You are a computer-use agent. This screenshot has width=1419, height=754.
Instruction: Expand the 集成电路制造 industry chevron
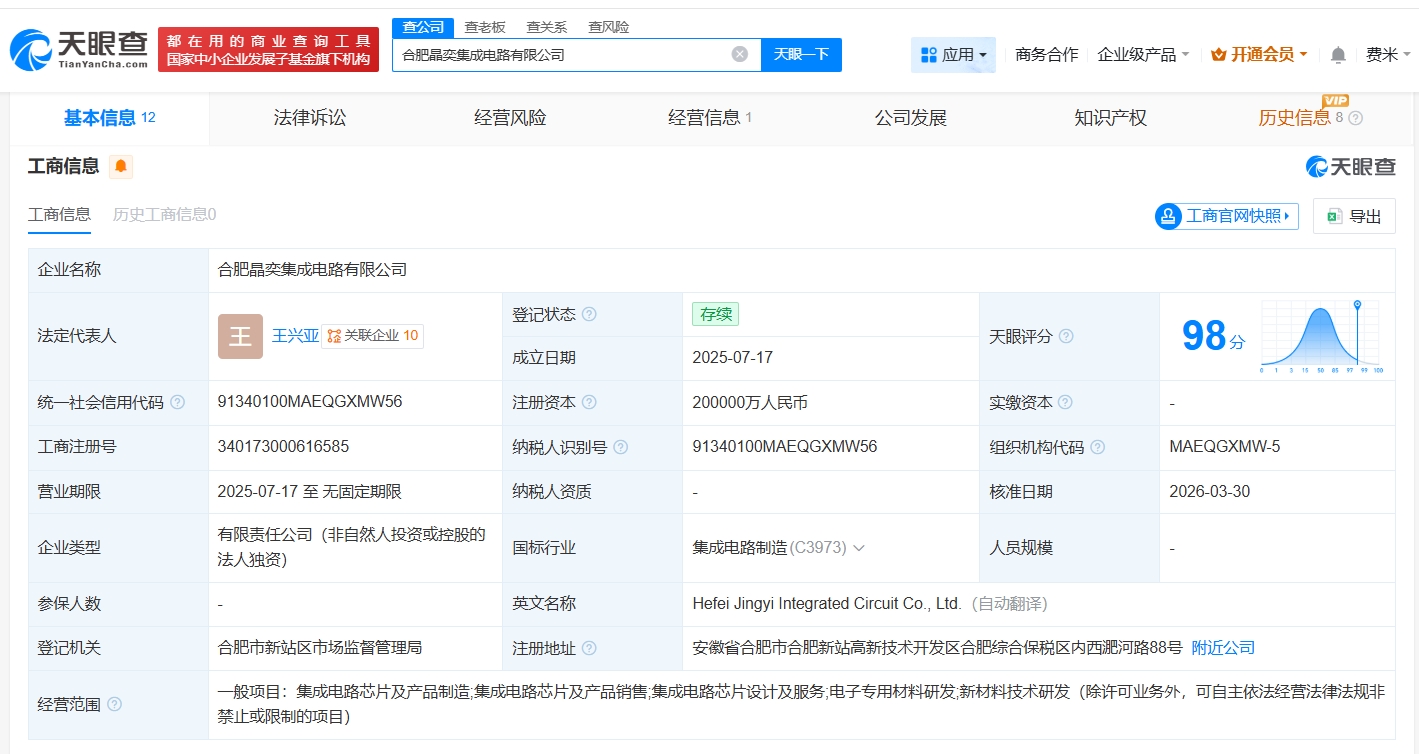coord(858,548)
